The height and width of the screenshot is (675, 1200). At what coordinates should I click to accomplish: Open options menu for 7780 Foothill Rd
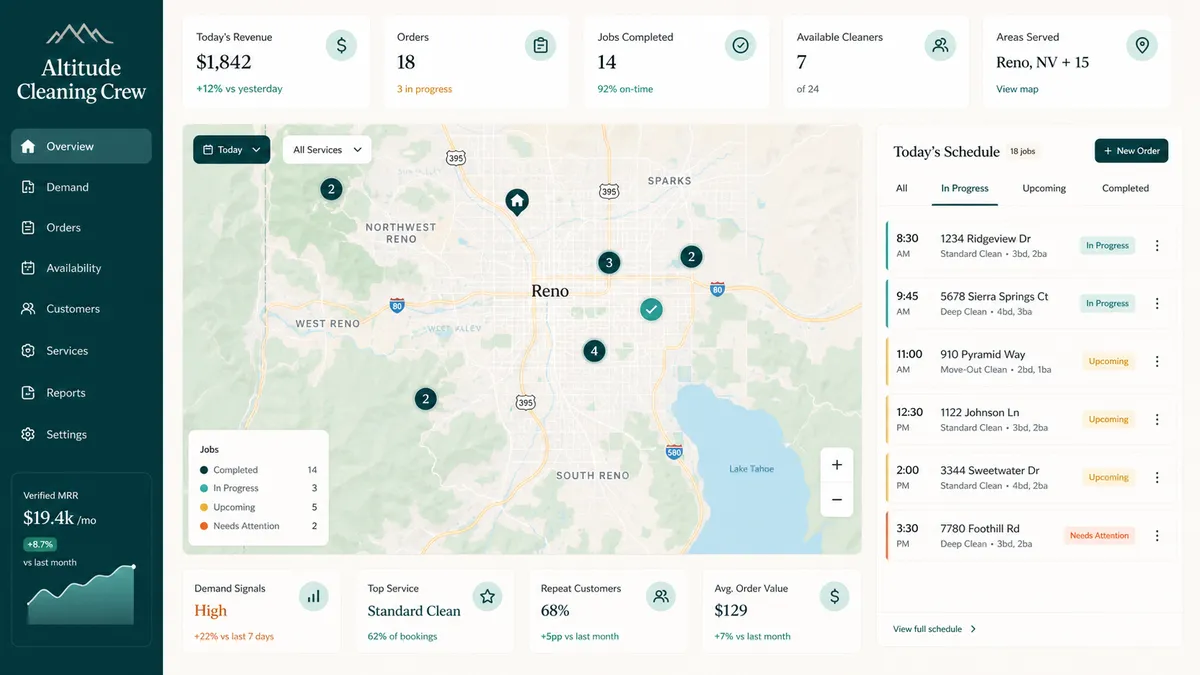[1157, 536]
